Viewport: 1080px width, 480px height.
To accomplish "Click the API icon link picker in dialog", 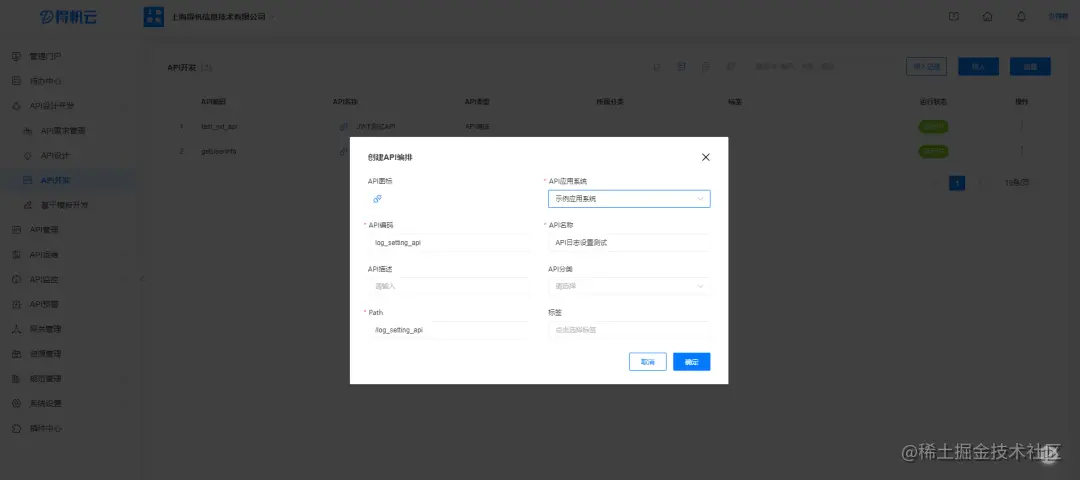I will click(377, 199).
